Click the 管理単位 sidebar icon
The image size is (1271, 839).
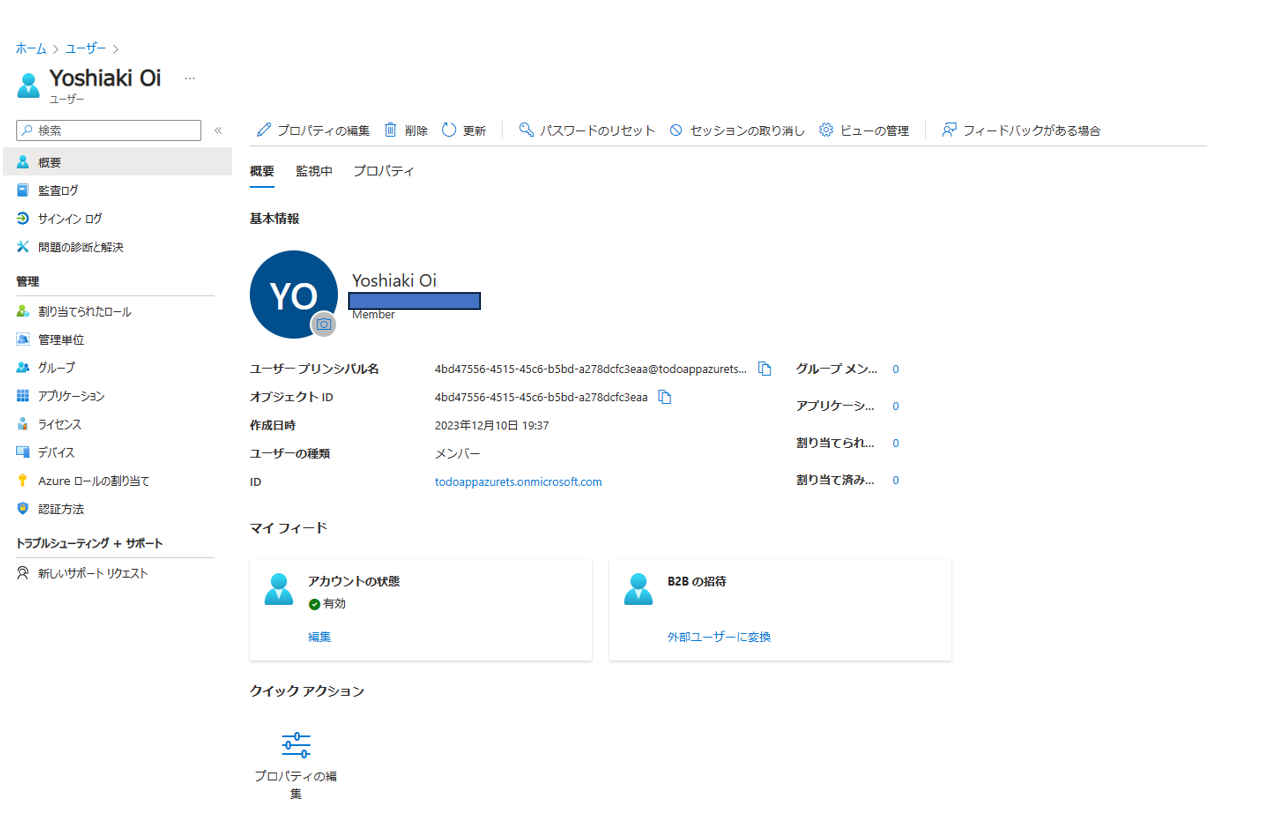(23, 340)
